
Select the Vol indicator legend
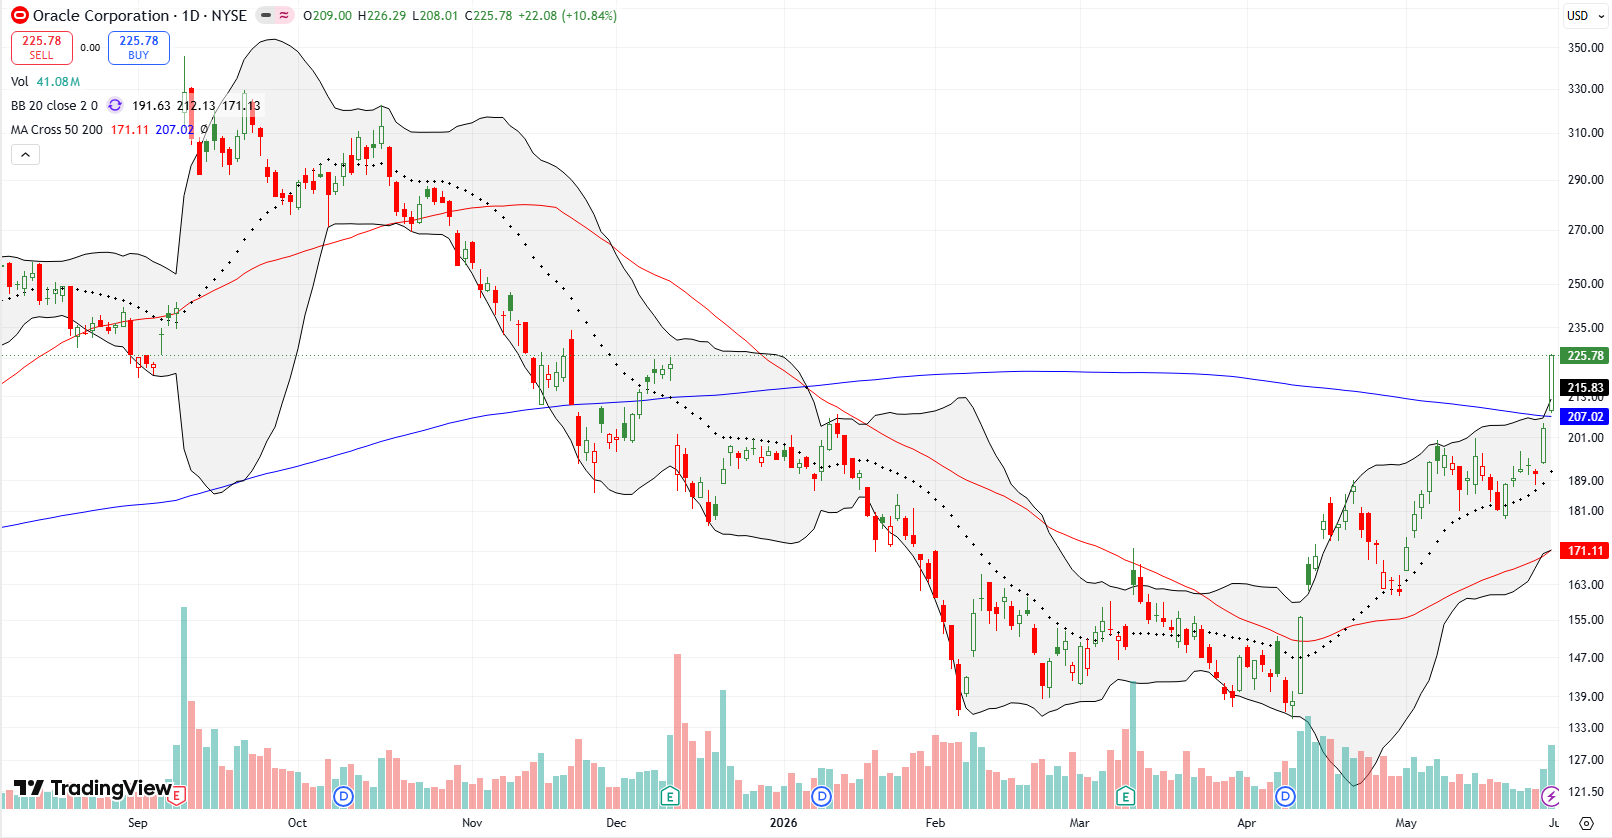point(20,82)
